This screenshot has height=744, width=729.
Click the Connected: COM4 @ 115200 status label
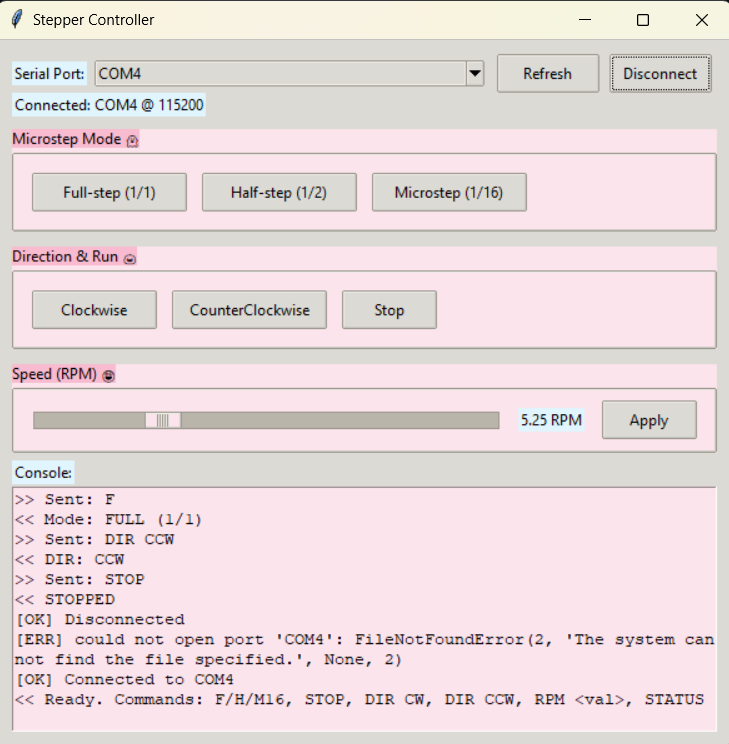[x=110, y=105]
